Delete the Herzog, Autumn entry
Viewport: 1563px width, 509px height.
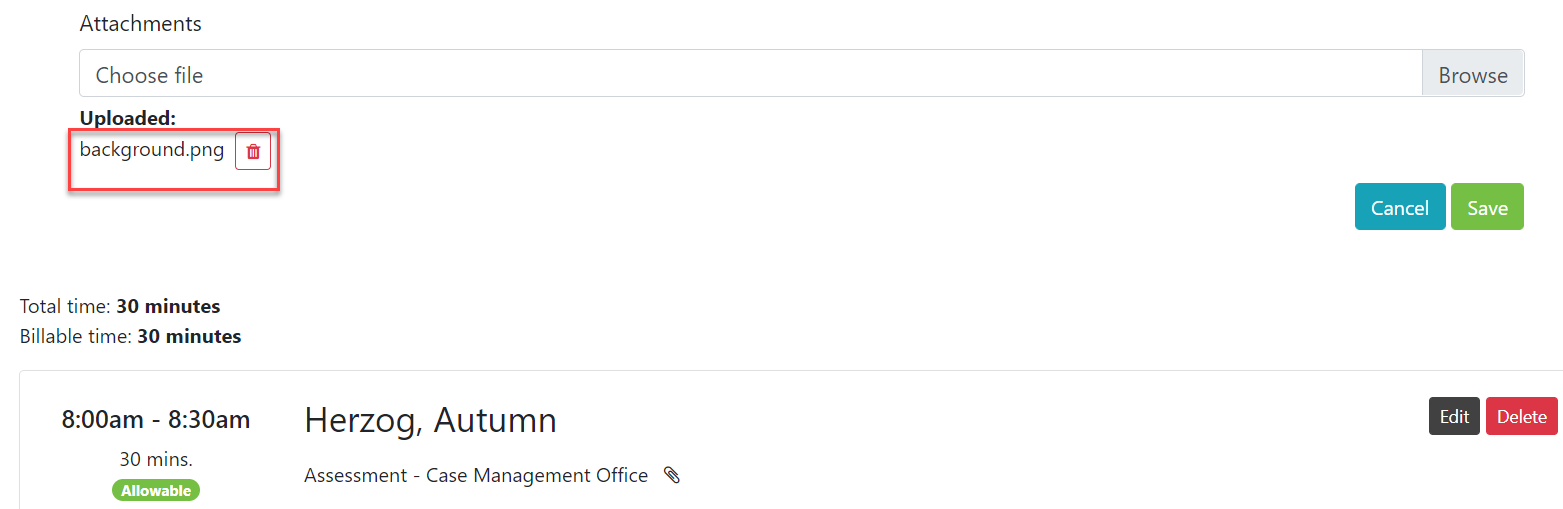coord(1521,417)
